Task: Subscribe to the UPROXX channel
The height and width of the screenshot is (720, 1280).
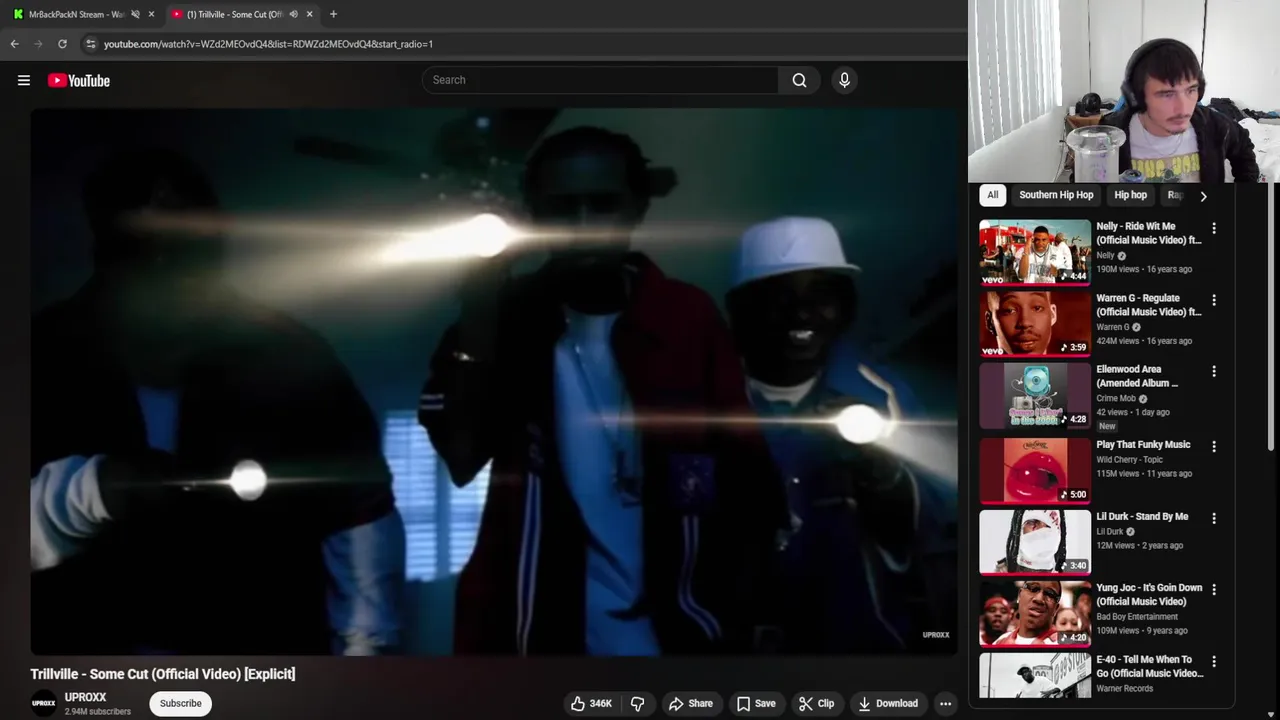Action: pos(181,703)
